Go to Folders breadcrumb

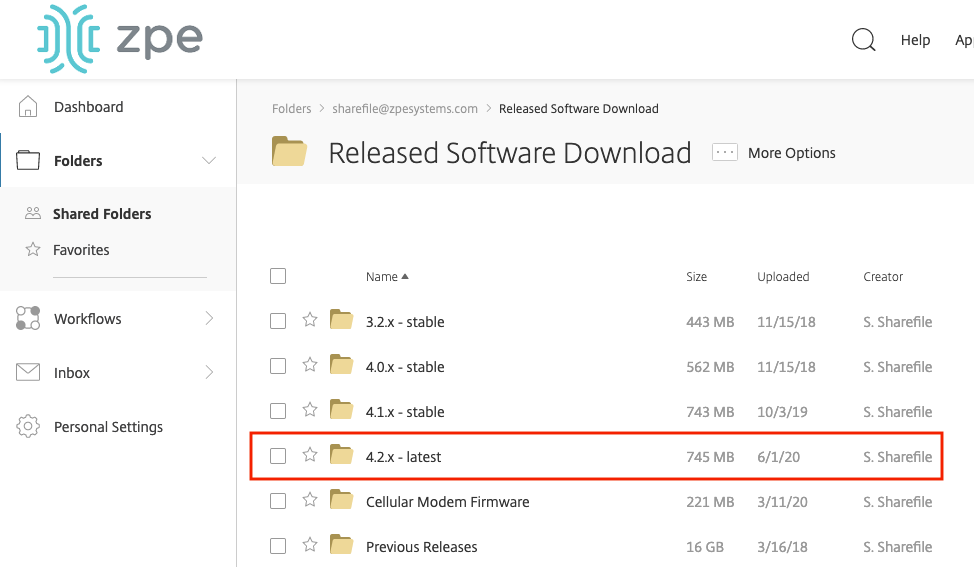click(291, 109)
